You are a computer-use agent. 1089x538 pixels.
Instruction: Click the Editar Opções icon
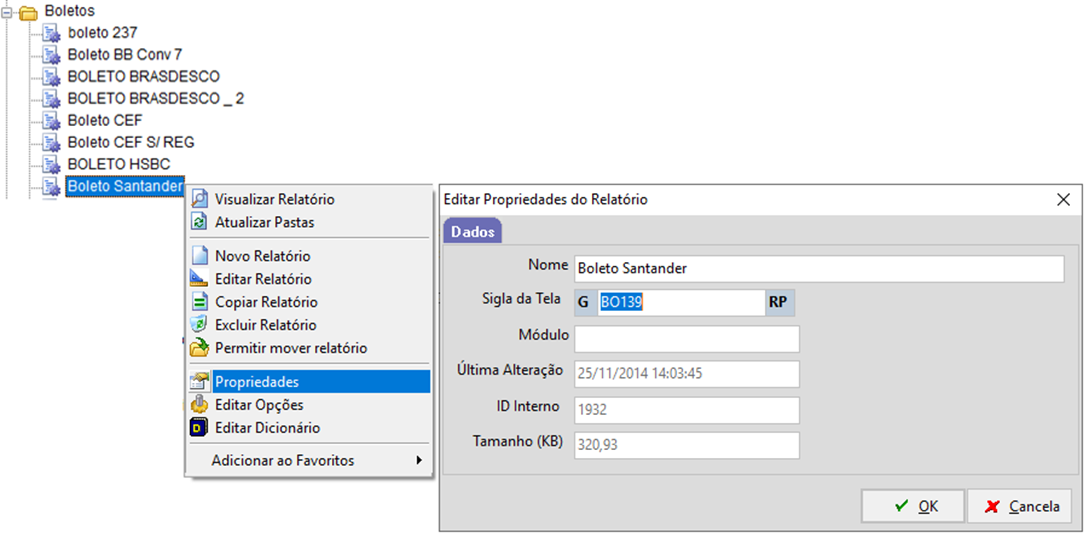click(199, 405)
